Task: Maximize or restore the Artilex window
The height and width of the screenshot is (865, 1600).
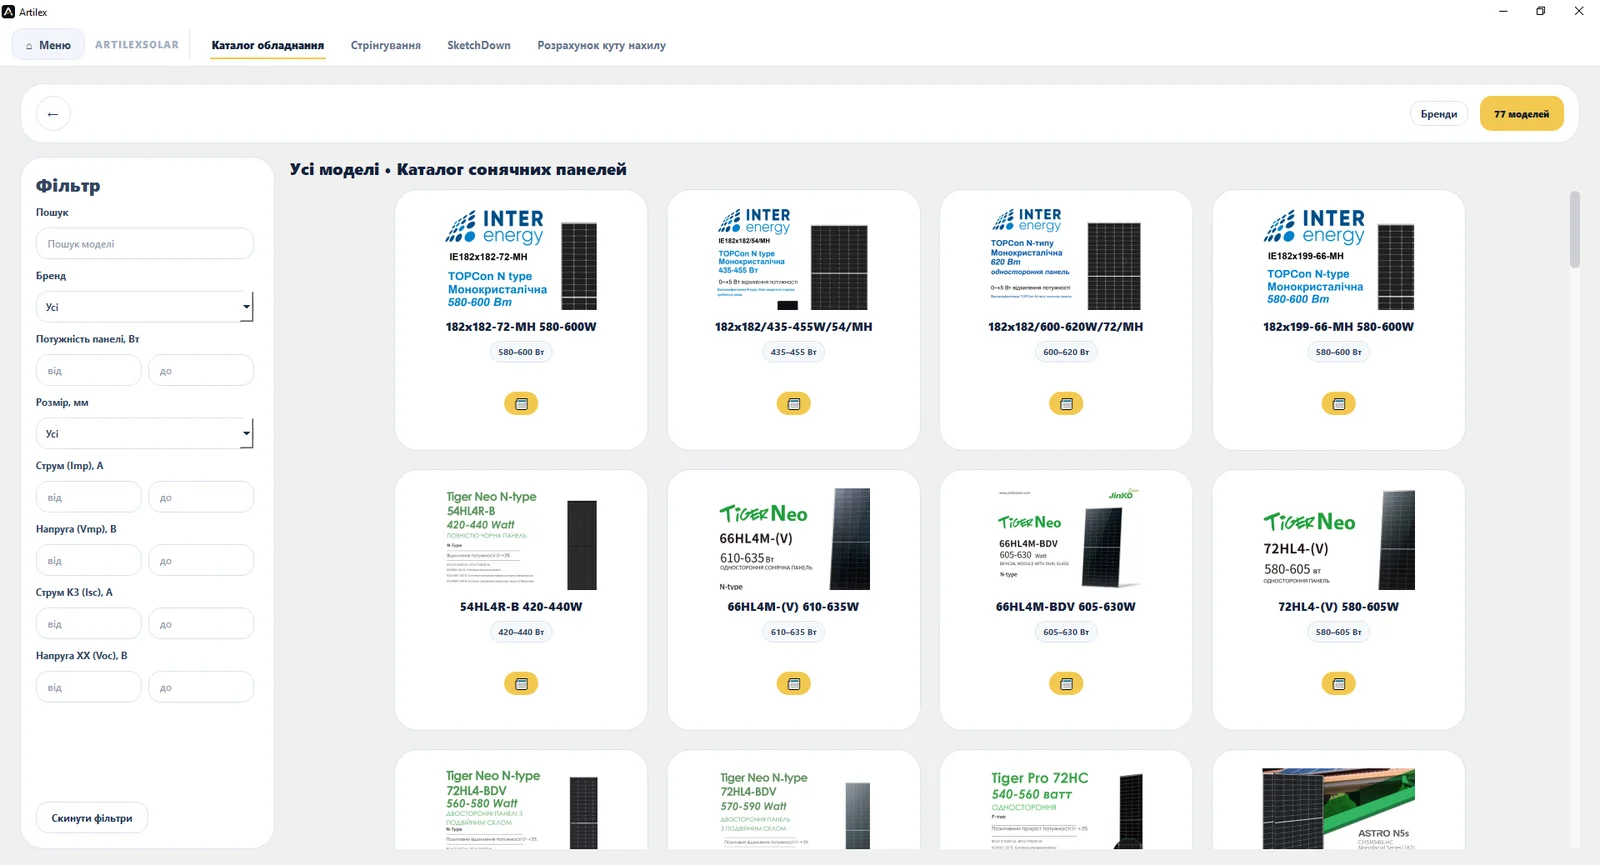Action: point(1541,11)
